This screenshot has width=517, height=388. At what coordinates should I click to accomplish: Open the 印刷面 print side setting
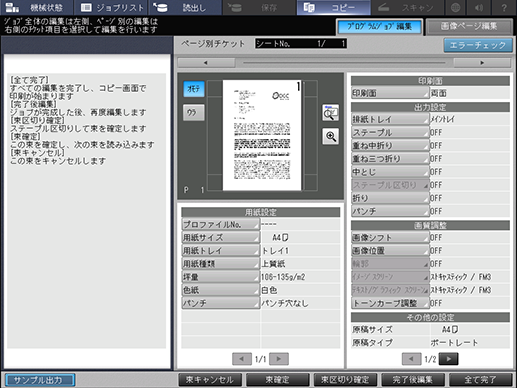pos(390,93)
